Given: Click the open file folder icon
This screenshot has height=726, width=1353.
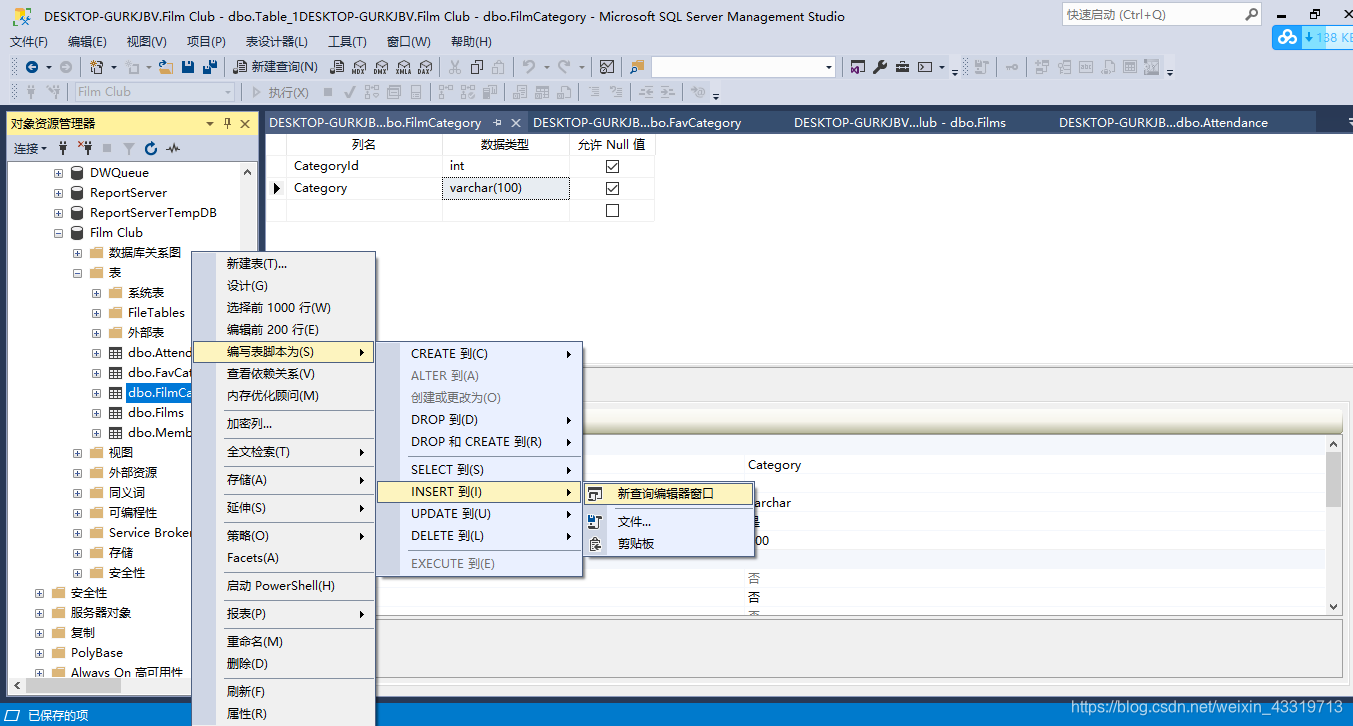Looking at the screenshot, I should click(x=165, y=67).
